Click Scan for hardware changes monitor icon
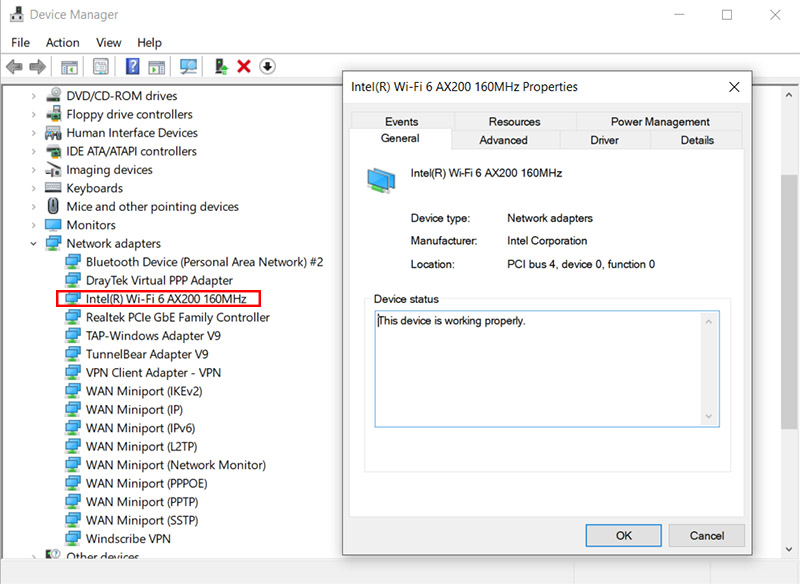The image size is (800, 584). tap(188, 66)
